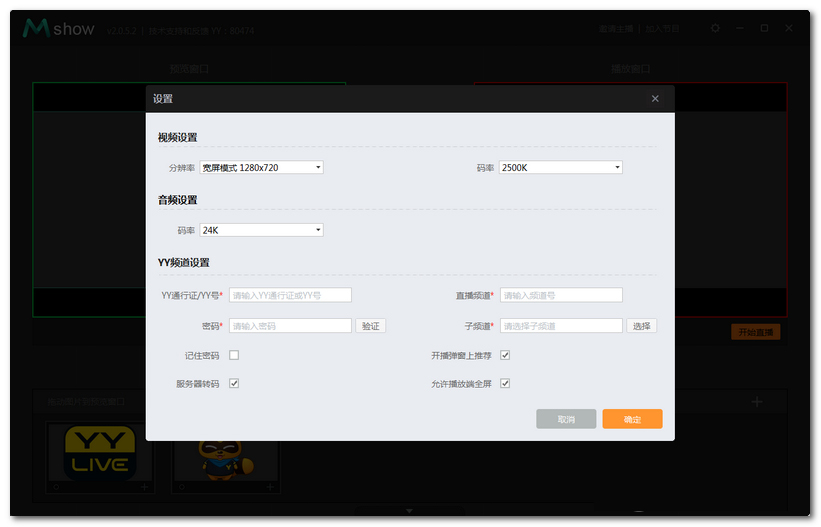821x527 pixels.
Task: Click the gear settings icon in title bar
Action: (x=715, y=29)
